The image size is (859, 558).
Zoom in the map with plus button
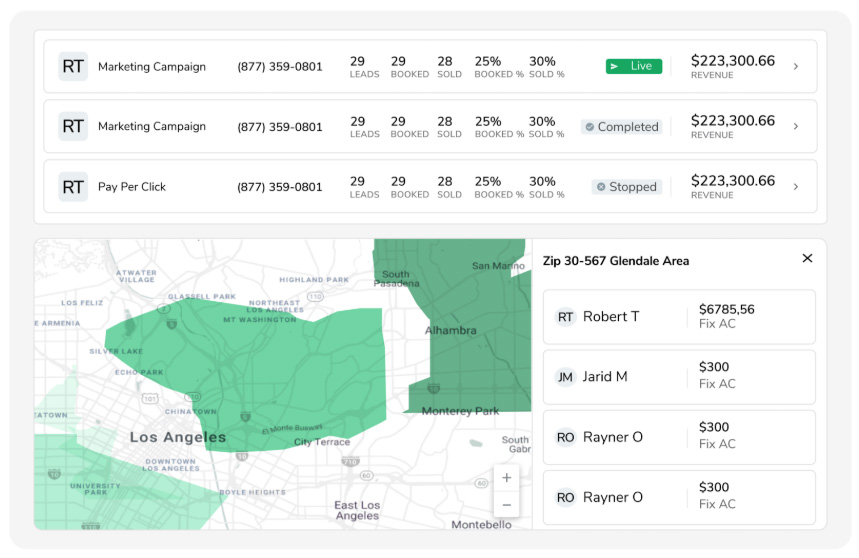(x=507, y=478)
